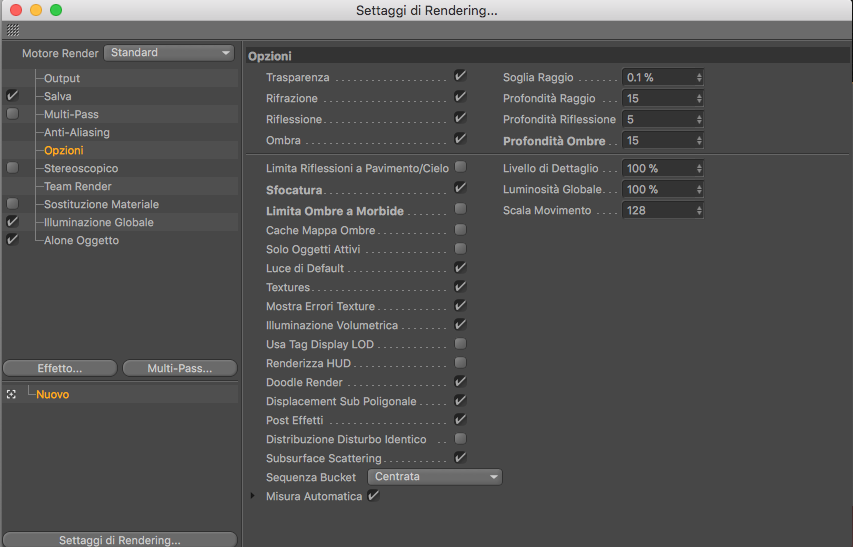Select Output in the settings tree
Image resolution: width=853 pixels, height=547 pixels.
point(62,78)
